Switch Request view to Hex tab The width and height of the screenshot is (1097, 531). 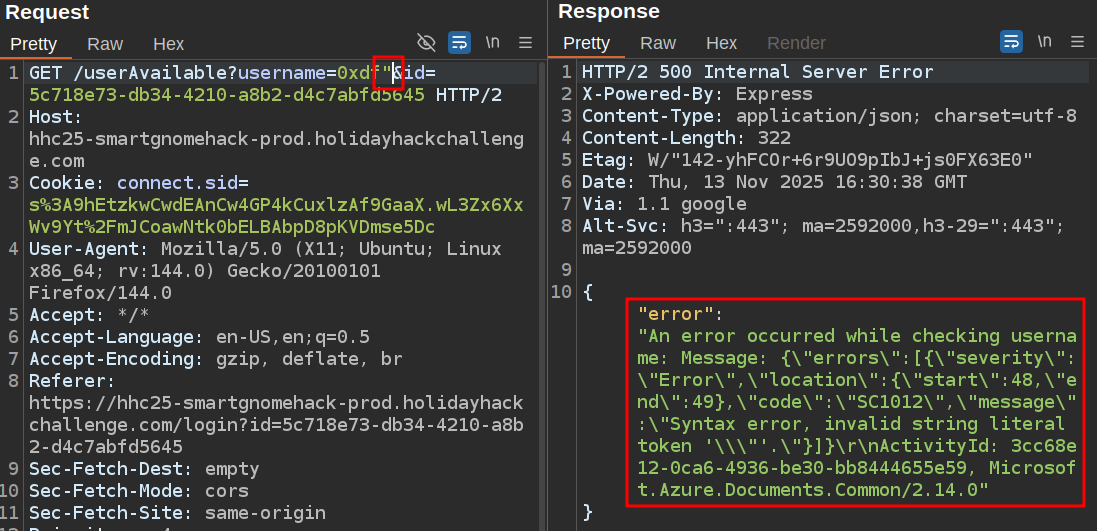point(168,44)
